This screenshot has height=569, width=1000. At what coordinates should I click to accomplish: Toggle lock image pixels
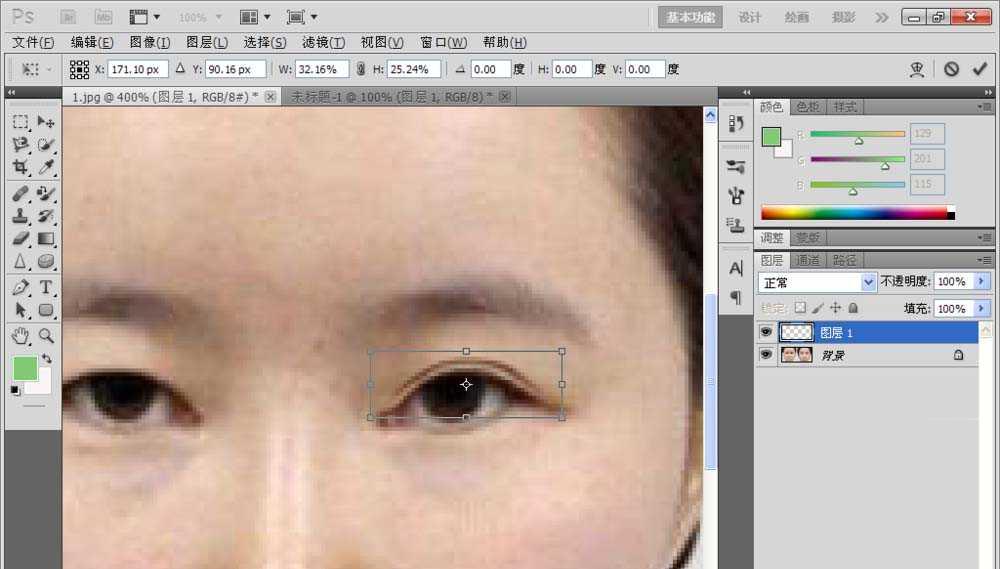pyautogui.click(x=818, y=308)
